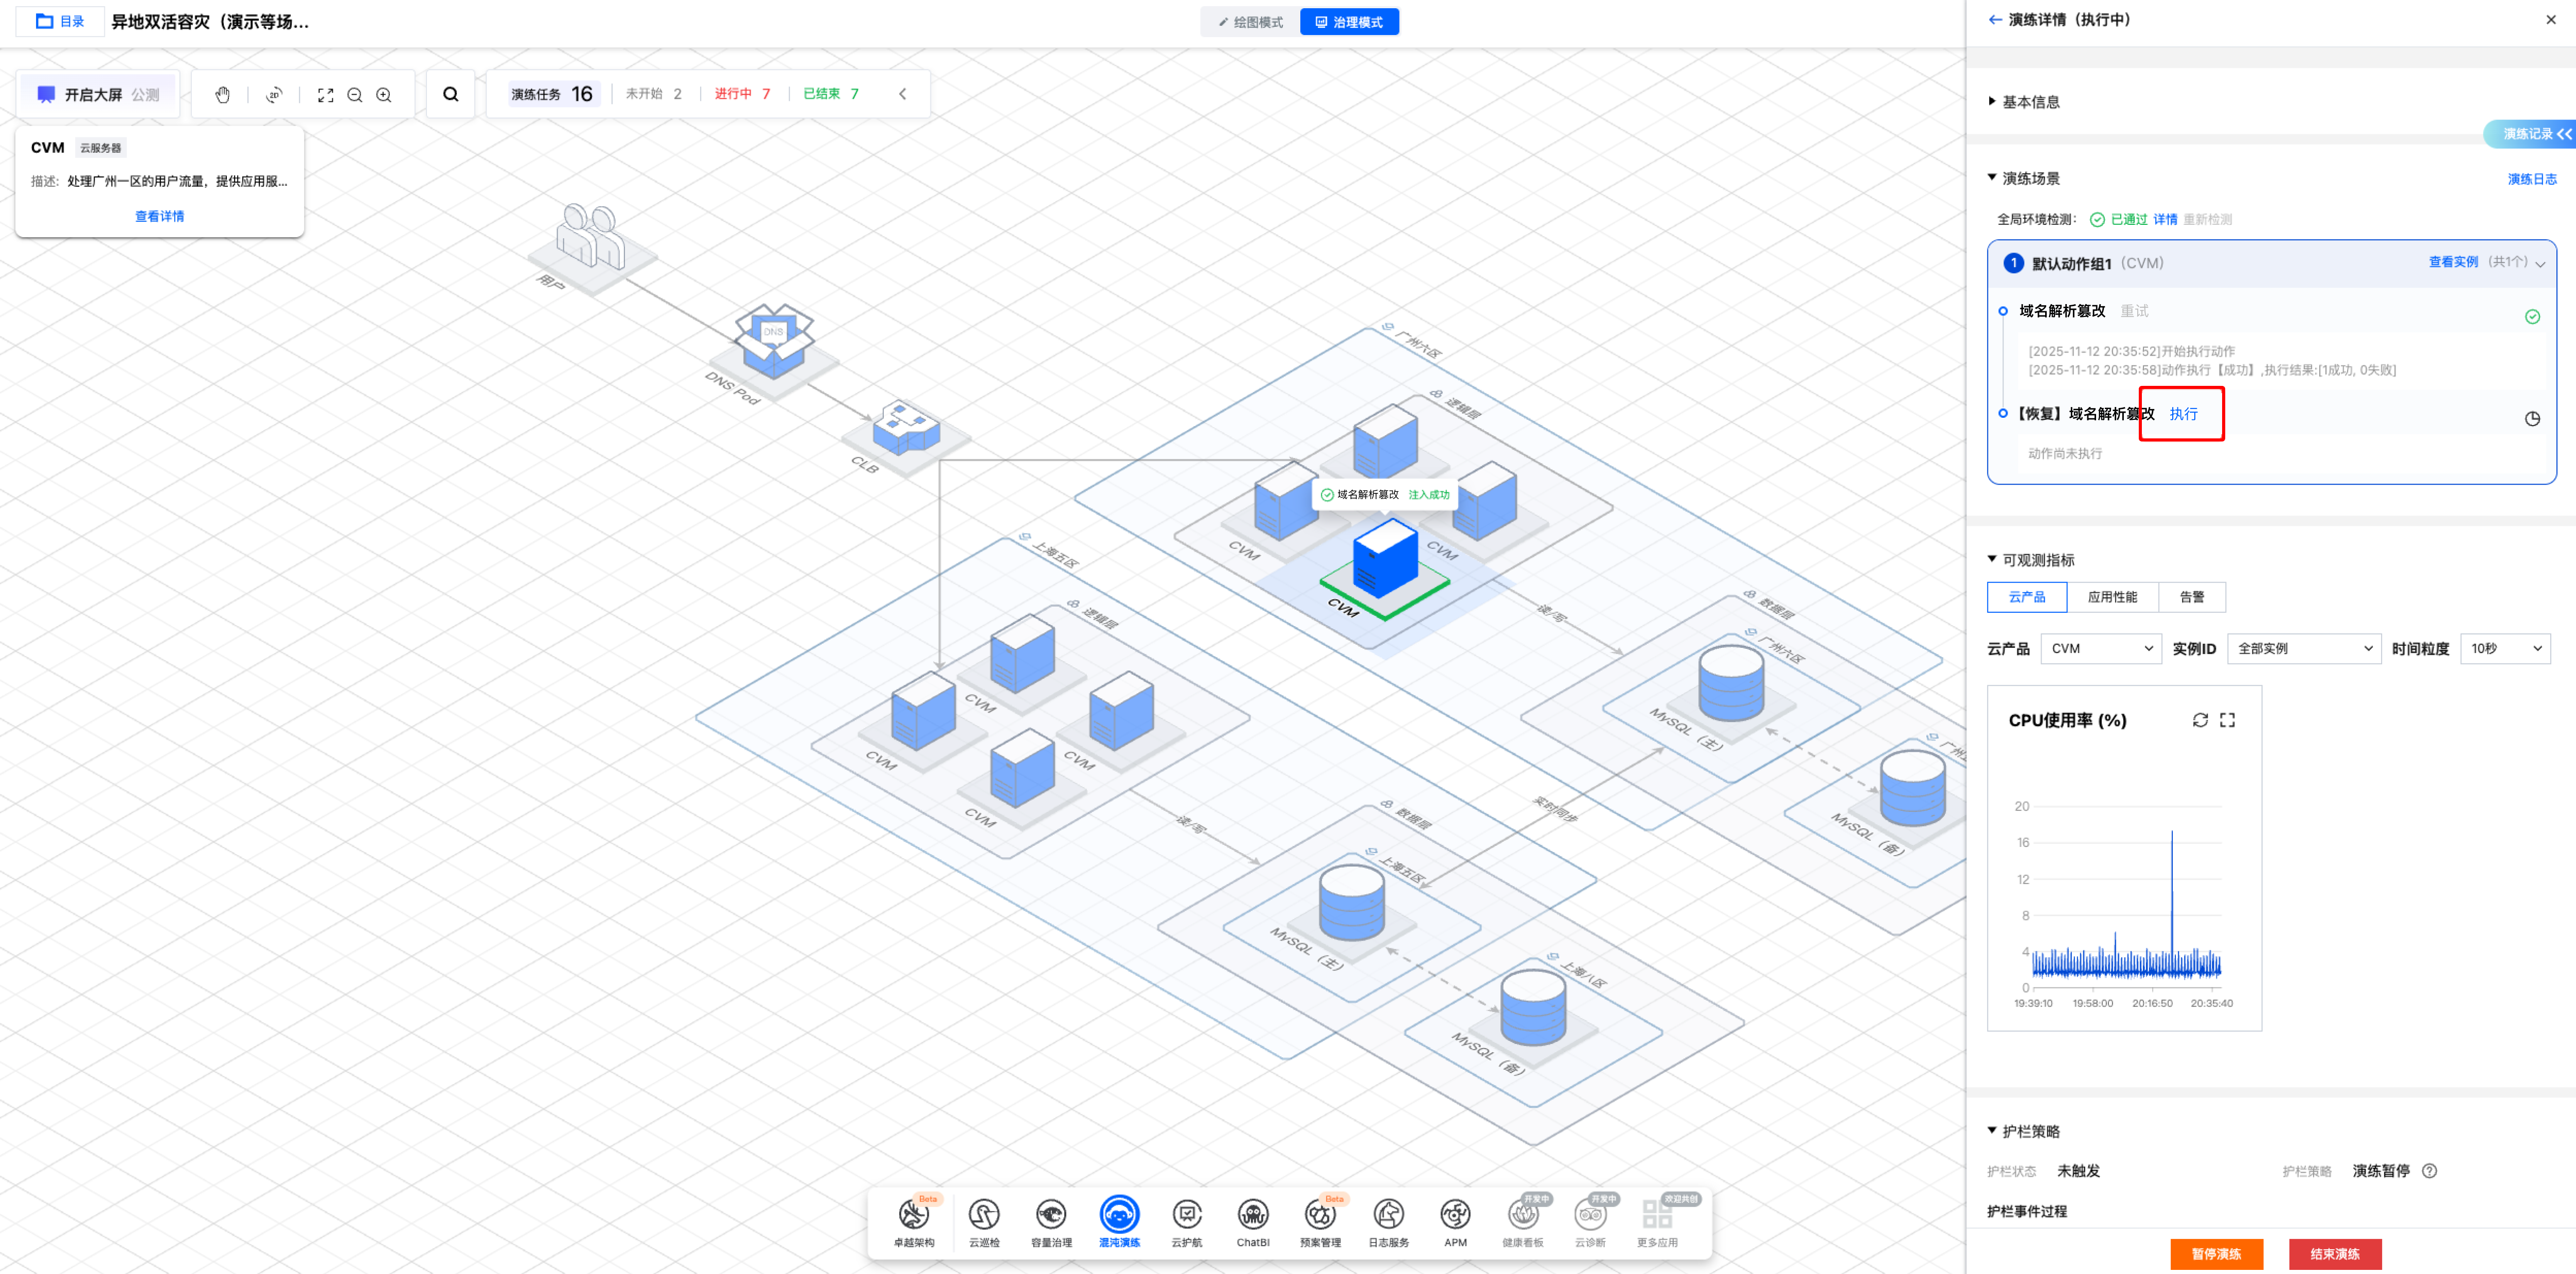Click the pause drill (暂停演练) button
This screenshot has height=1274, width=2576.
pos(2215,1254)
